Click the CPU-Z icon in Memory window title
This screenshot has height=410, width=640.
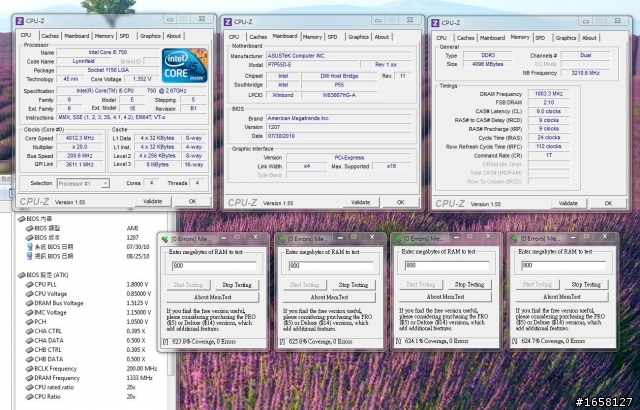tap(435, 23)
